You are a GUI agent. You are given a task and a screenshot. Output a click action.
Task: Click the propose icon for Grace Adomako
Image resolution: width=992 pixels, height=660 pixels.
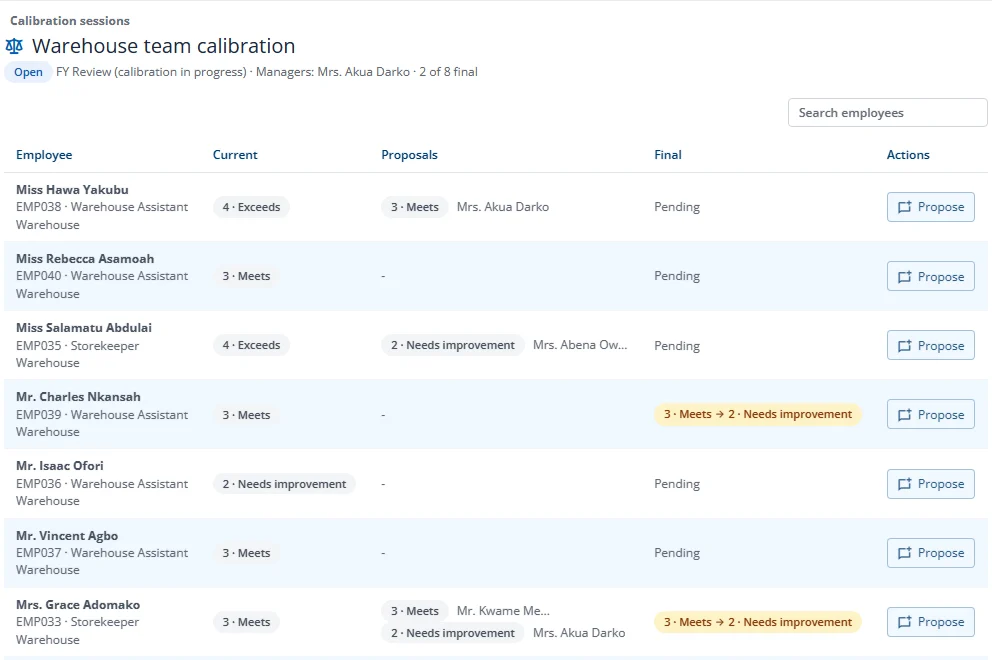click(905, 622)
